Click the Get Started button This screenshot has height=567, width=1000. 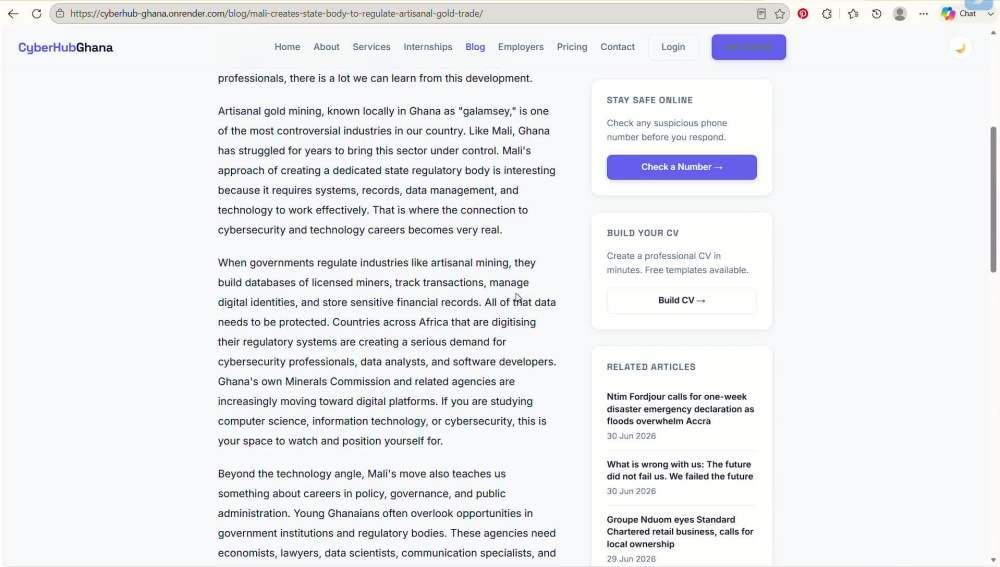tap(749, 47)
